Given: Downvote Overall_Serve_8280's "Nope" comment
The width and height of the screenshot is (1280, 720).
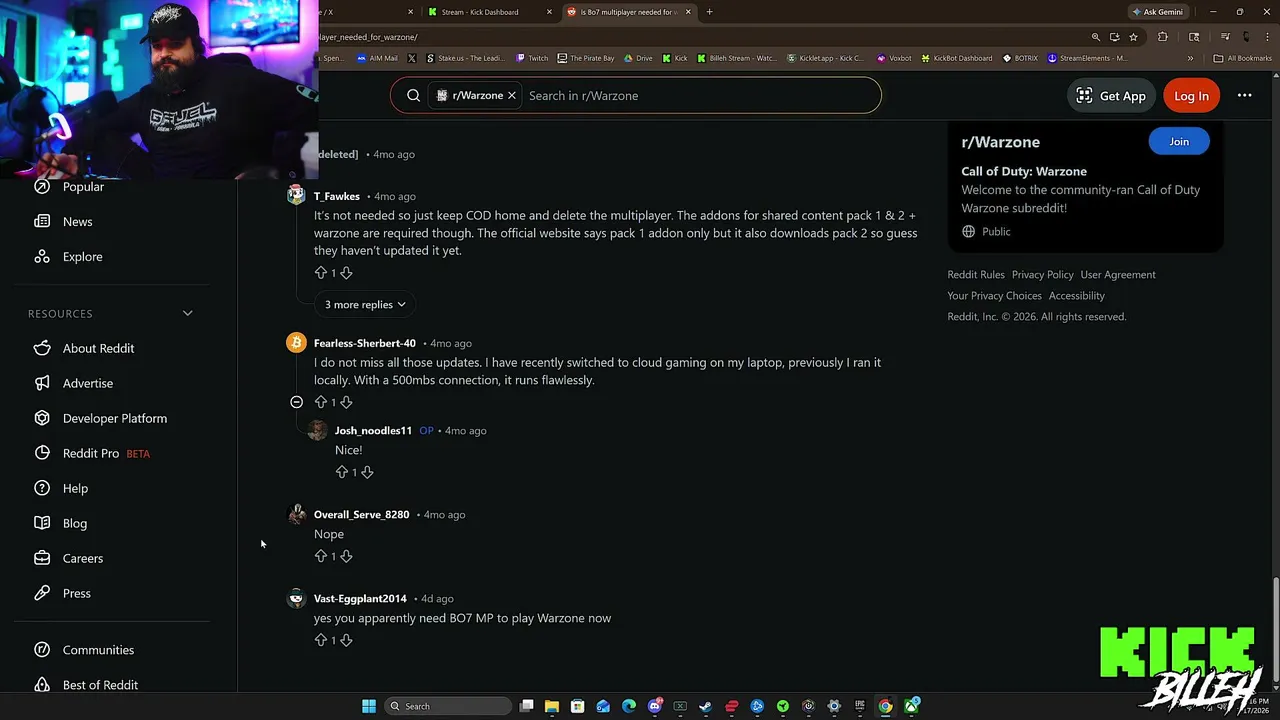Looking at the screenshot, I should pos(346,556).
